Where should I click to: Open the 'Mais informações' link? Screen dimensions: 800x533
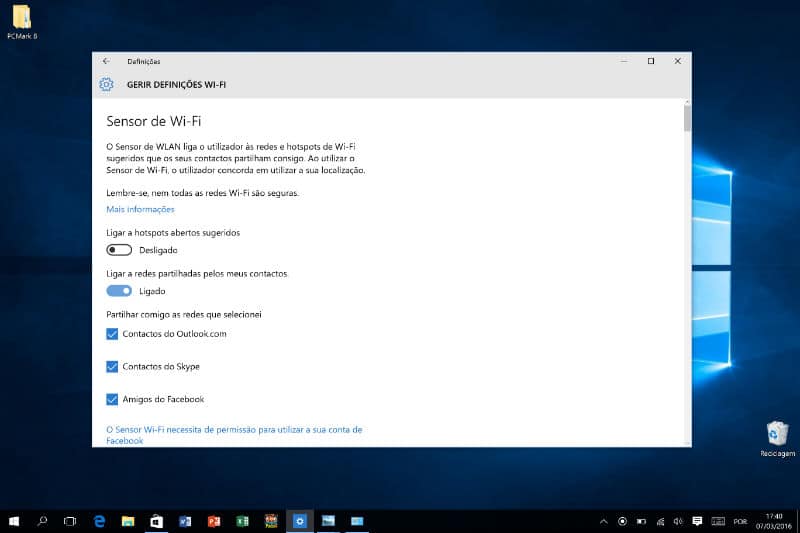pos(140,209)
